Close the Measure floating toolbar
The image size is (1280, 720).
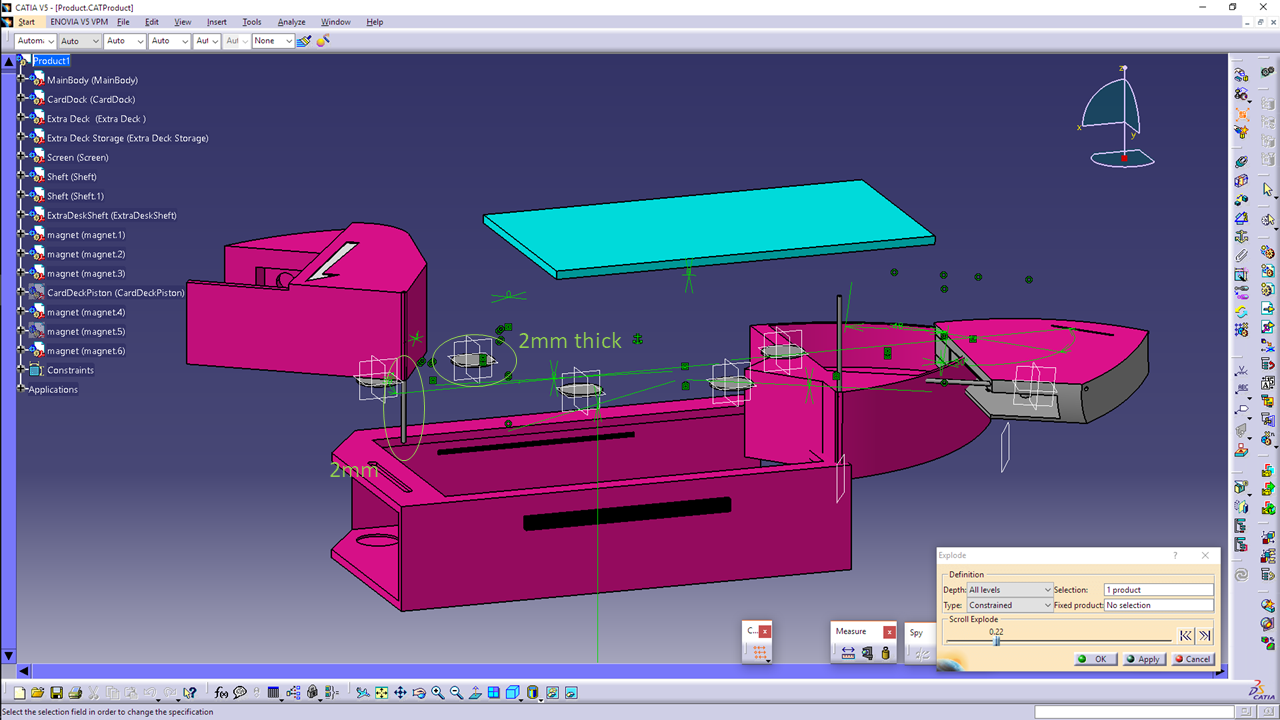coord(889,631)
